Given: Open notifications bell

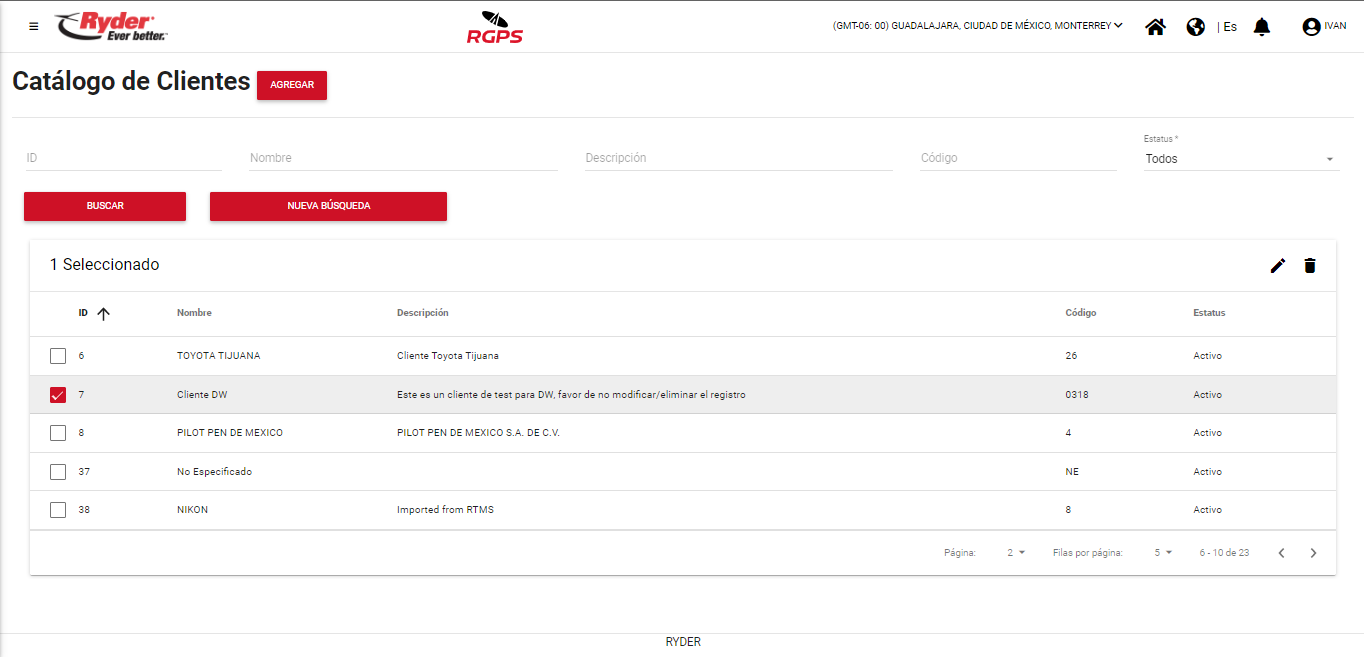Looking at the screenshot, I should click(1262, 27).
